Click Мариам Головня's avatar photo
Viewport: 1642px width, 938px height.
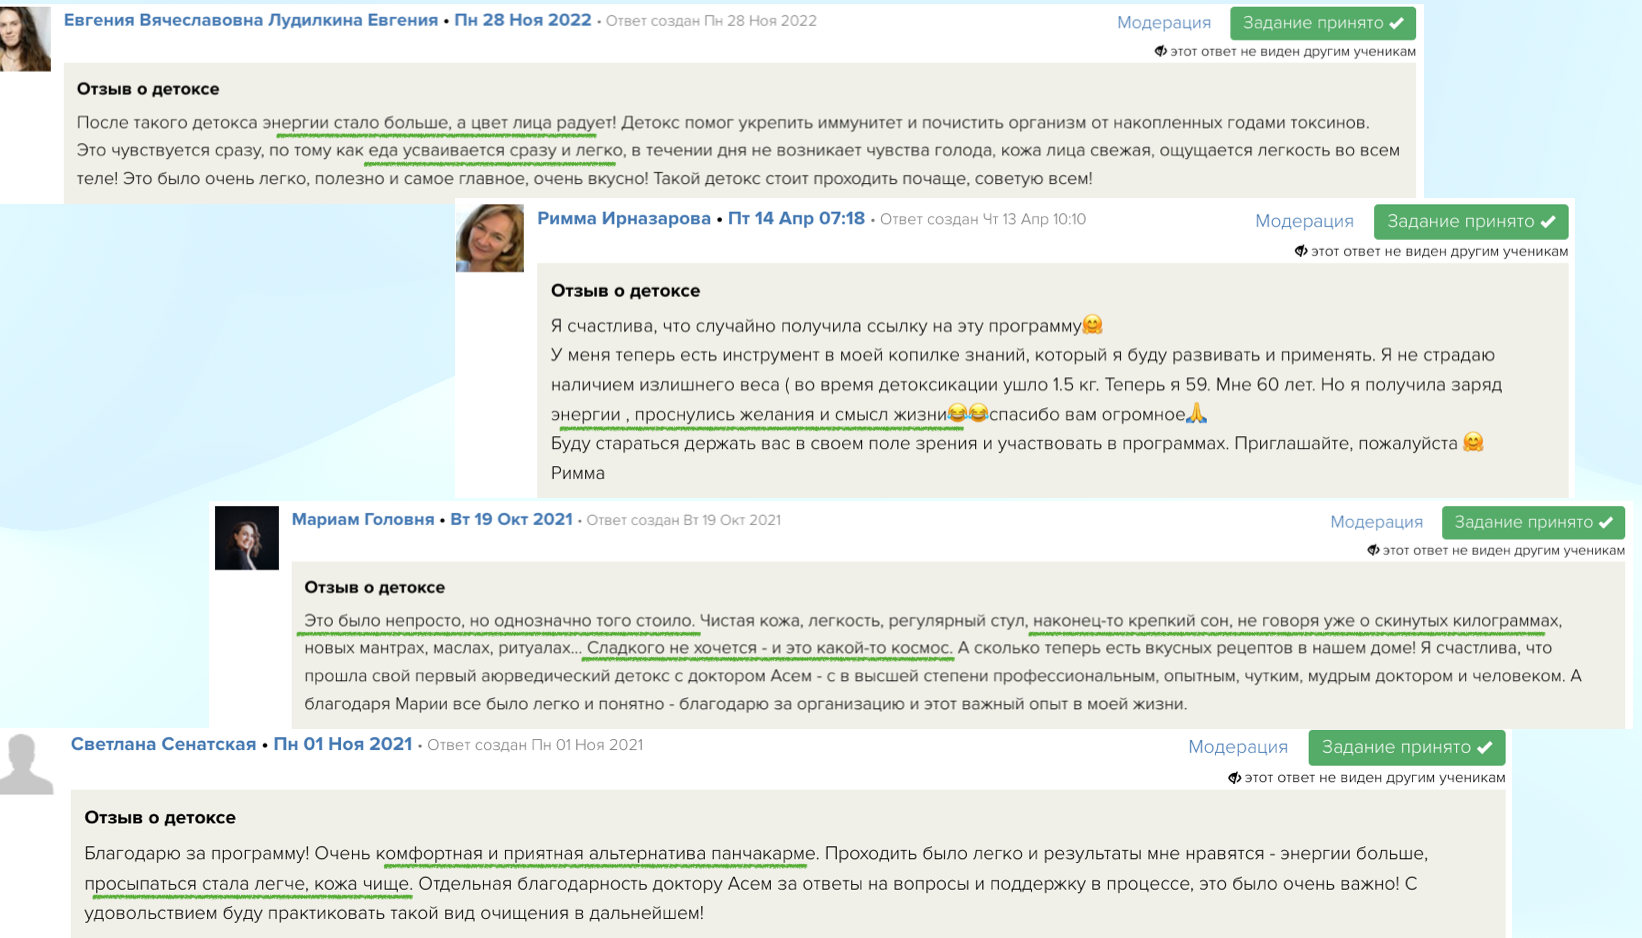(x=247, y=538)
